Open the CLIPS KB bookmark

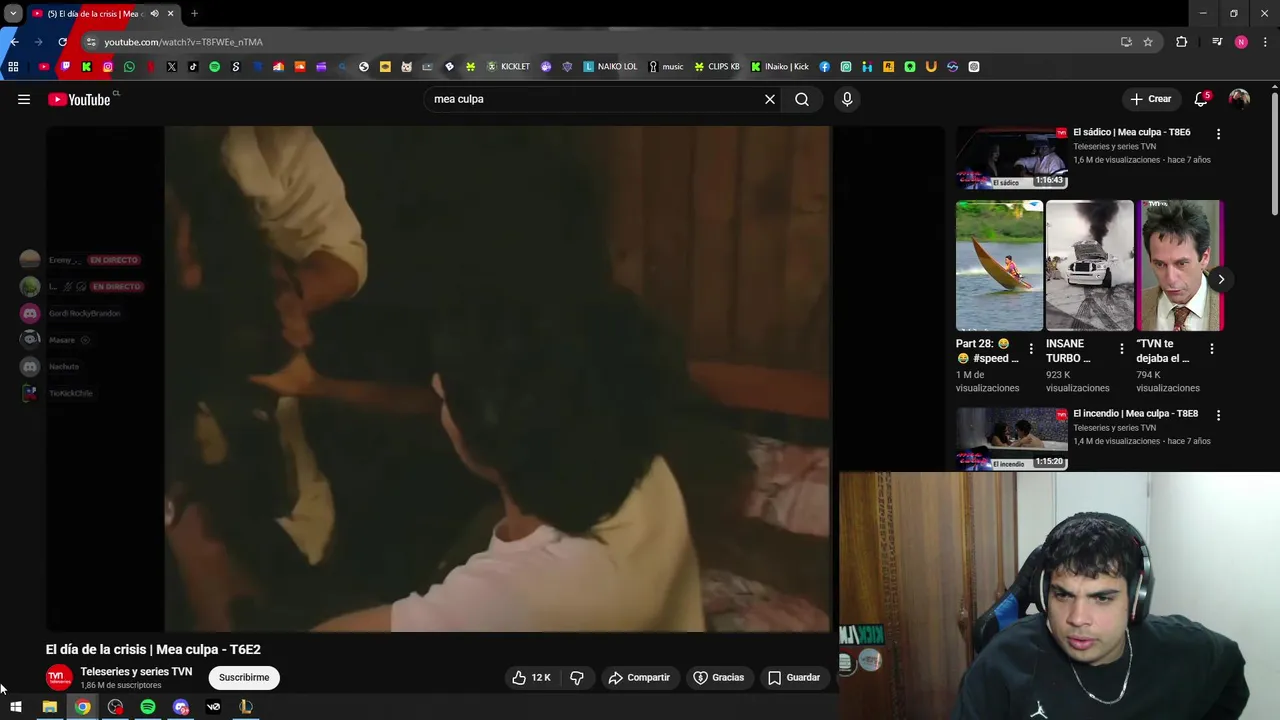point(717,67)
